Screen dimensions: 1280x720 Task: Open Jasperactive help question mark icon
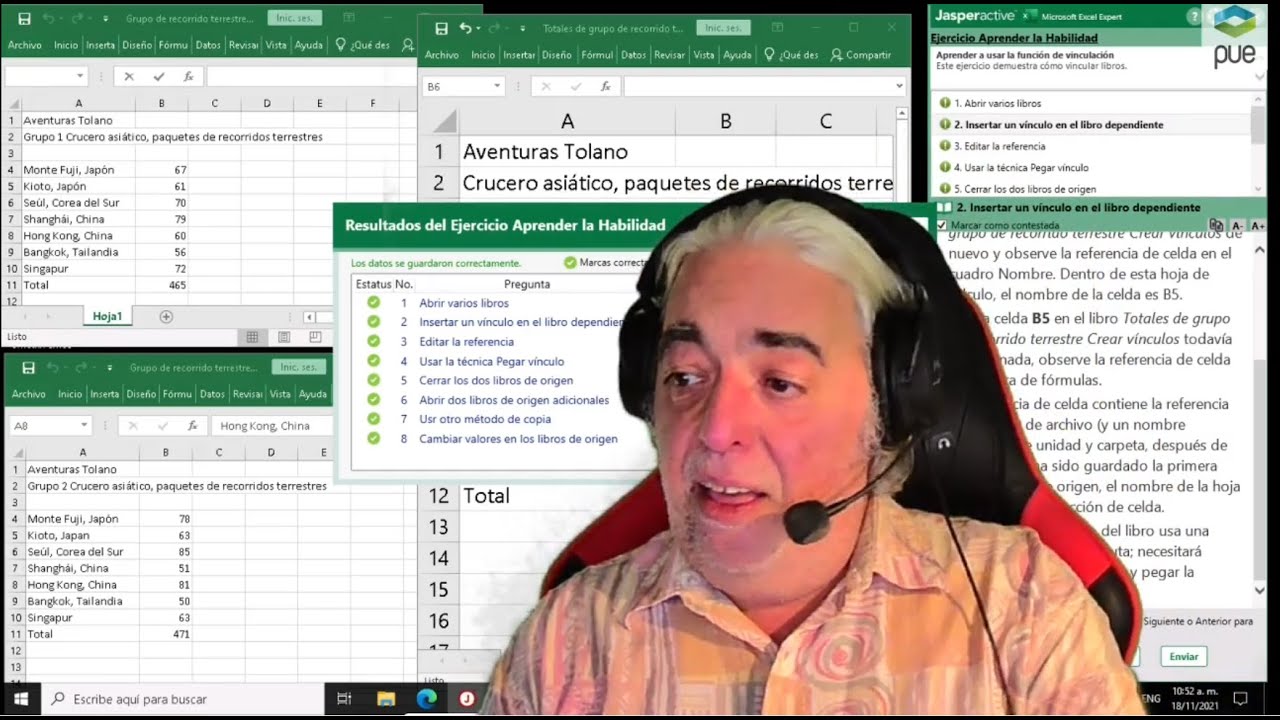tap(1194, 17)
